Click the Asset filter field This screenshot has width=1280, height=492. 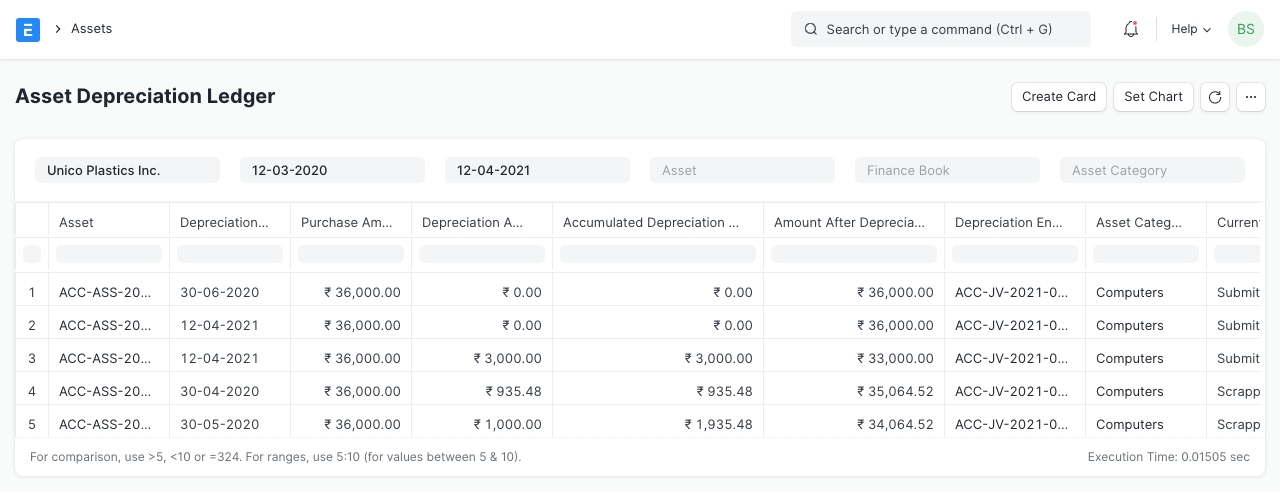742,171
